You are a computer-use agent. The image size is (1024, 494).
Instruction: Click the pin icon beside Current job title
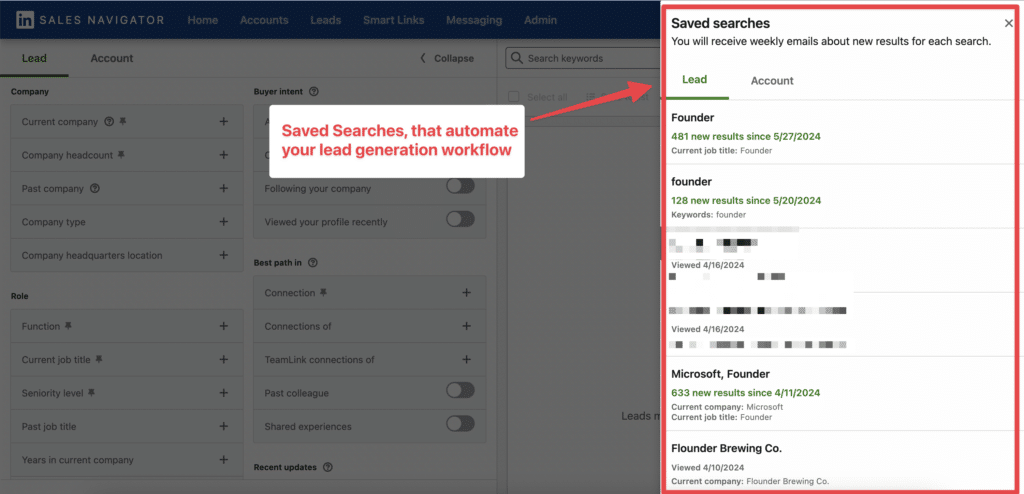(x=99, y=359)
